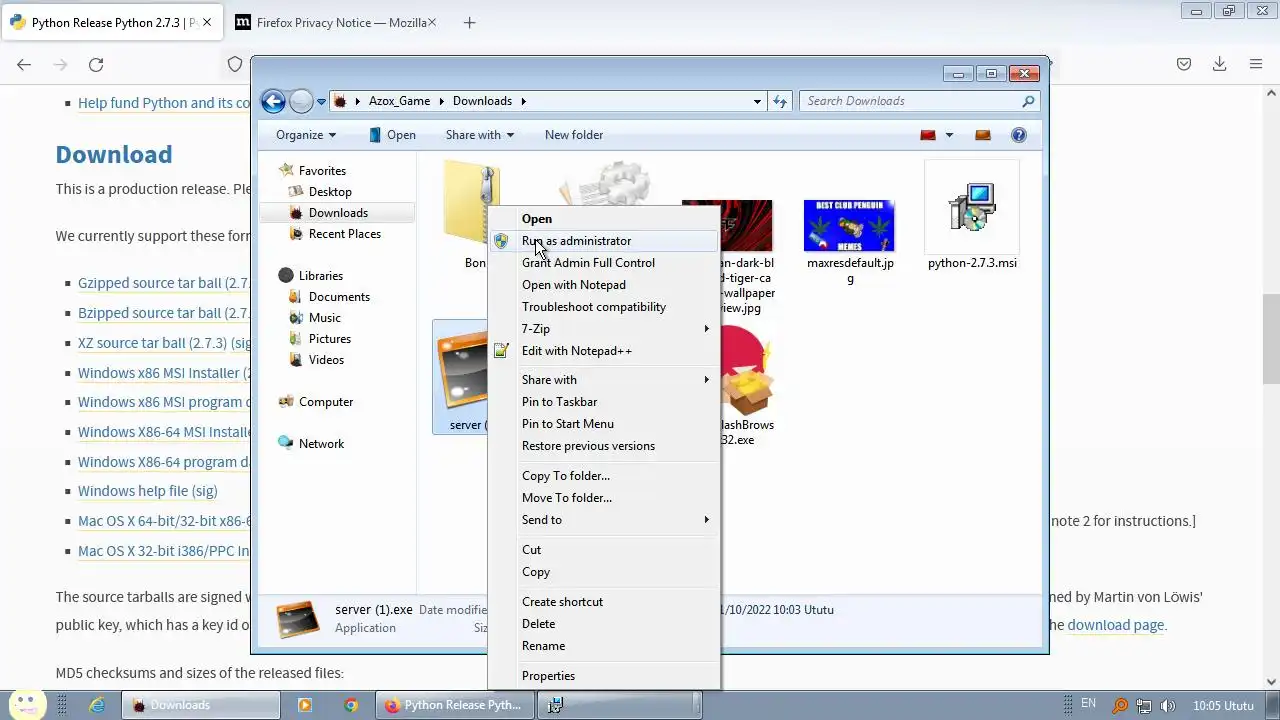Open Chrome from the taskbar
1280x720 pixels.
coord(351,705)
